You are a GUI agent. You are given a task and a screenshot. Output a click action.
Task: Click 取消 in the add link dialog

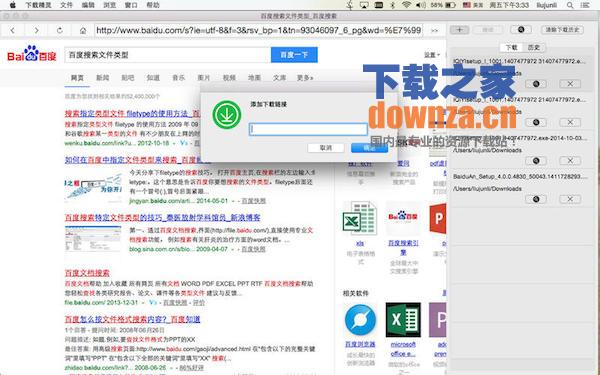click(326, 148)
